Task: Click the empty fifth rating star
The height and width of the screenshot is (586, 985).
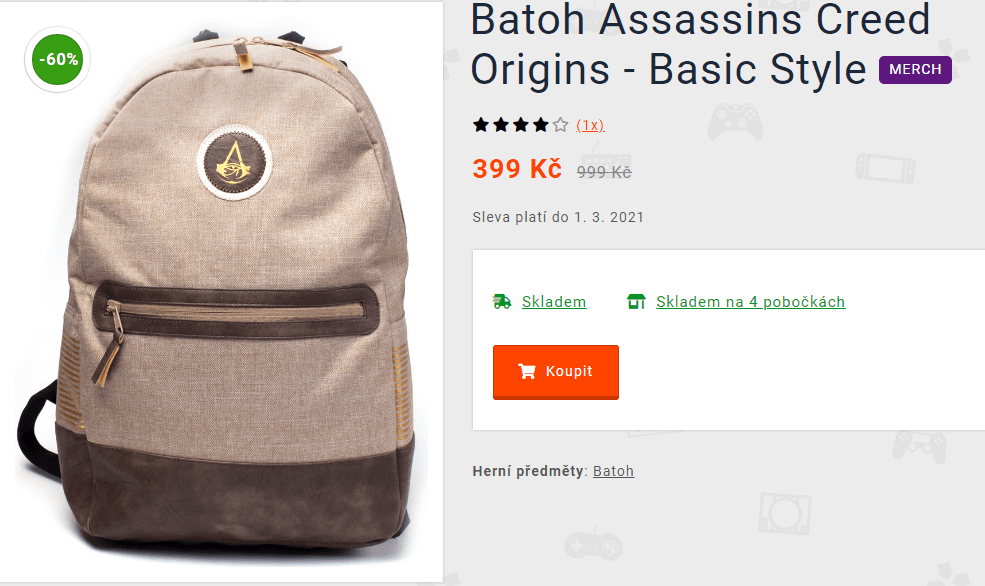Action: [x=560, y=125]
